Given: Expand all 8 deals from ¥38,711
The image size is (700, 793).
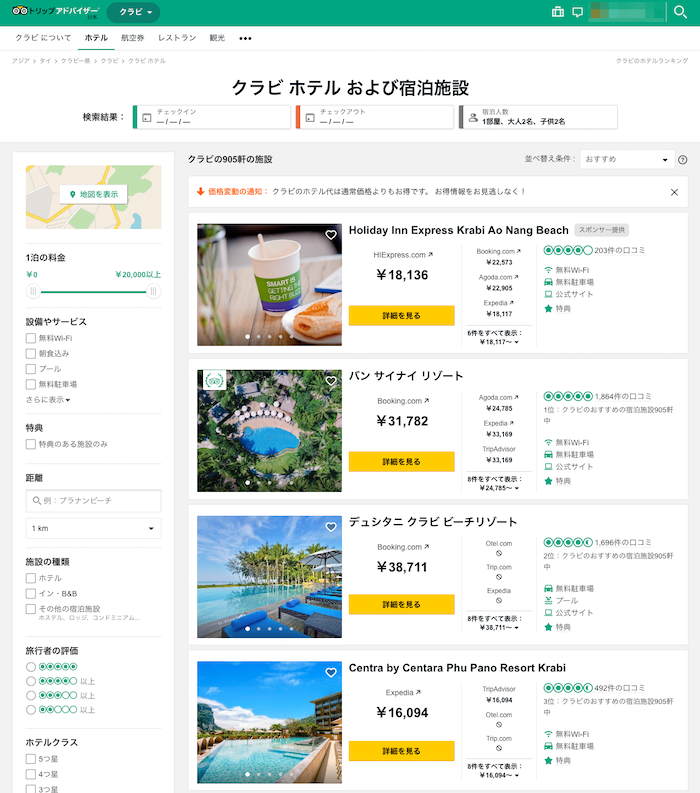Looking at the screenshot, I should coord(495,623).
